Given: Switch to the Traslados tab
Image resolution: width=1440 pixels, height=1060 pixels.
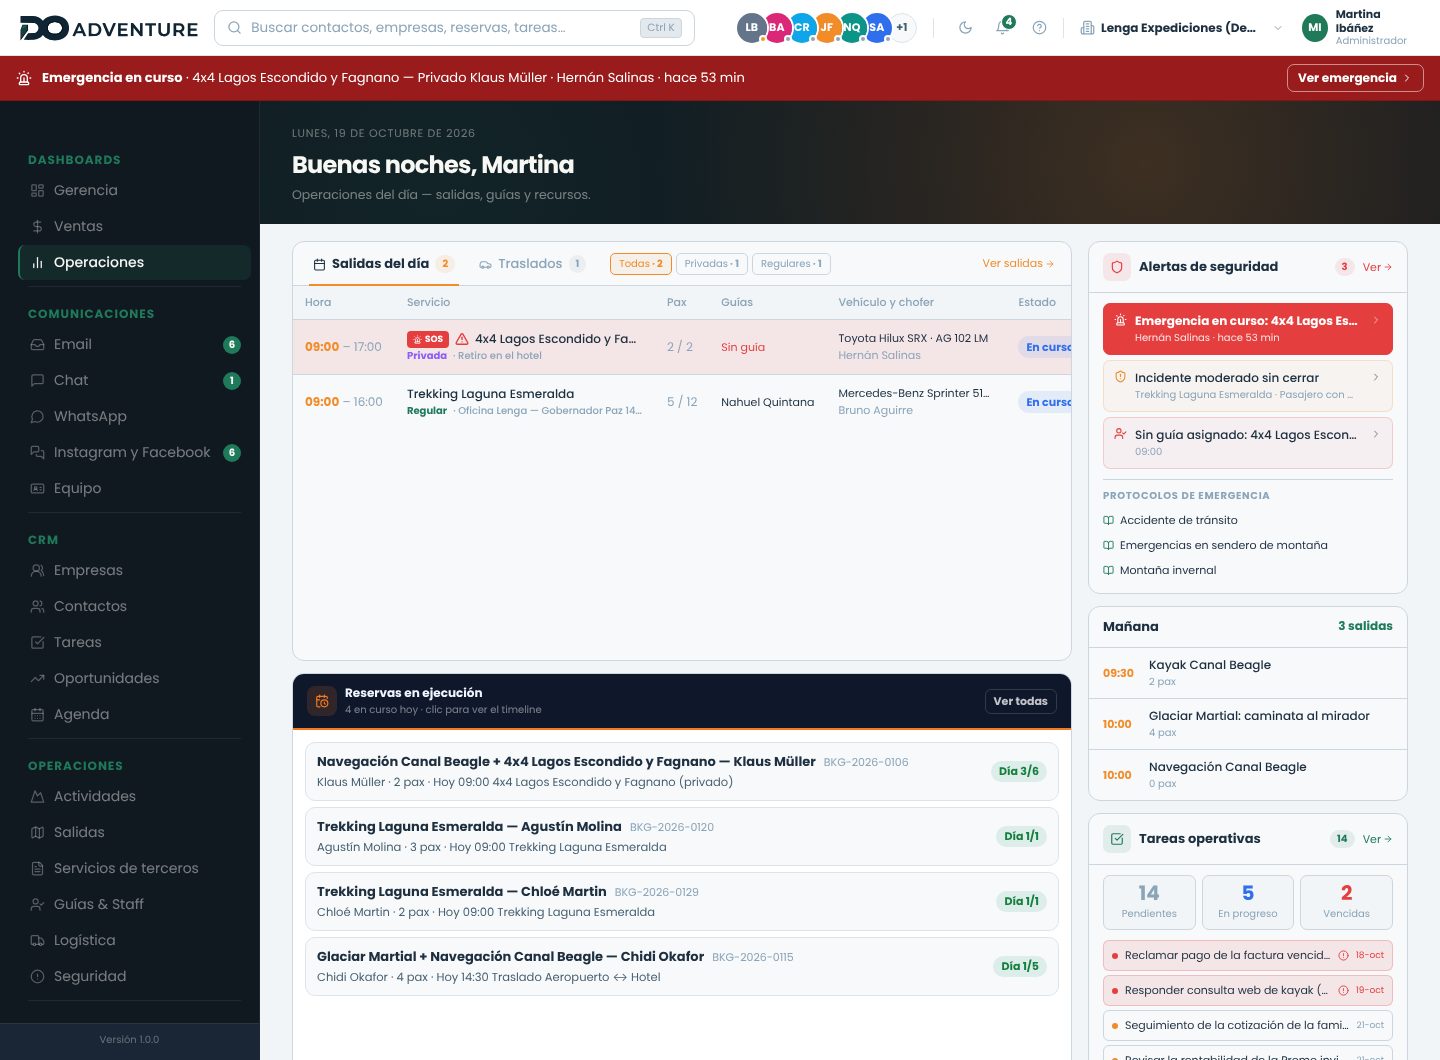Looking at the screenshot, I should coord(531,264).
